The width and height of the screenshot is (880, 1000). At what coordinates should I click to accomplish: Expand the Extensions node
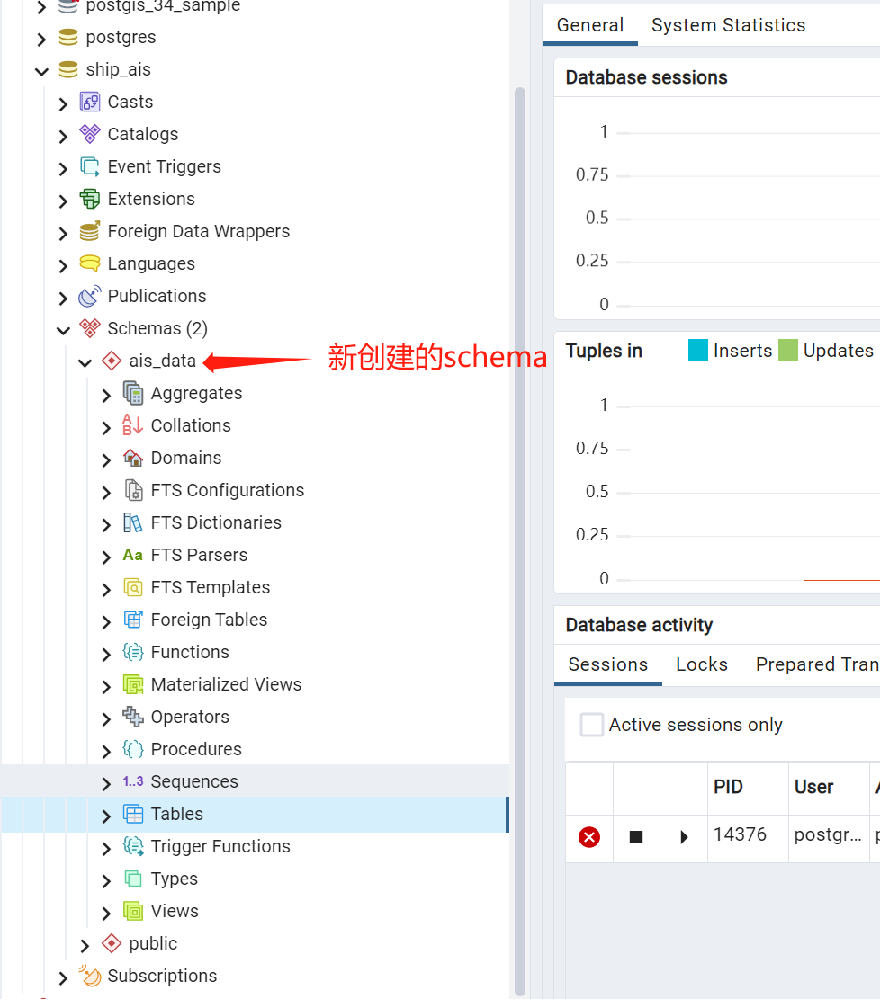pyautogui.click(x=63, y=201)
